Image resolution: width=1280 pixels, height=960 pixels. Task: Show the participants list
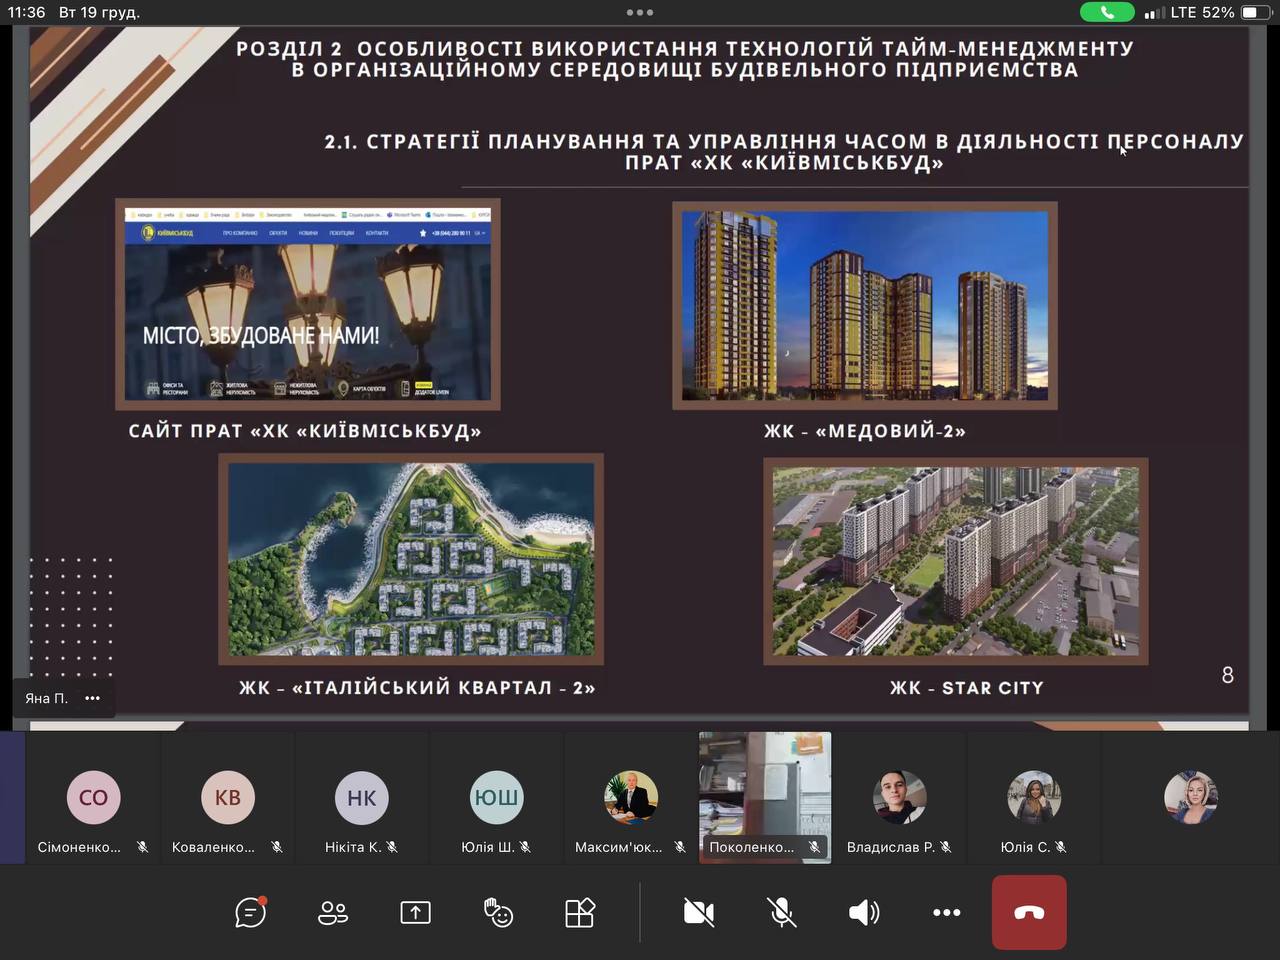point(333,912)
